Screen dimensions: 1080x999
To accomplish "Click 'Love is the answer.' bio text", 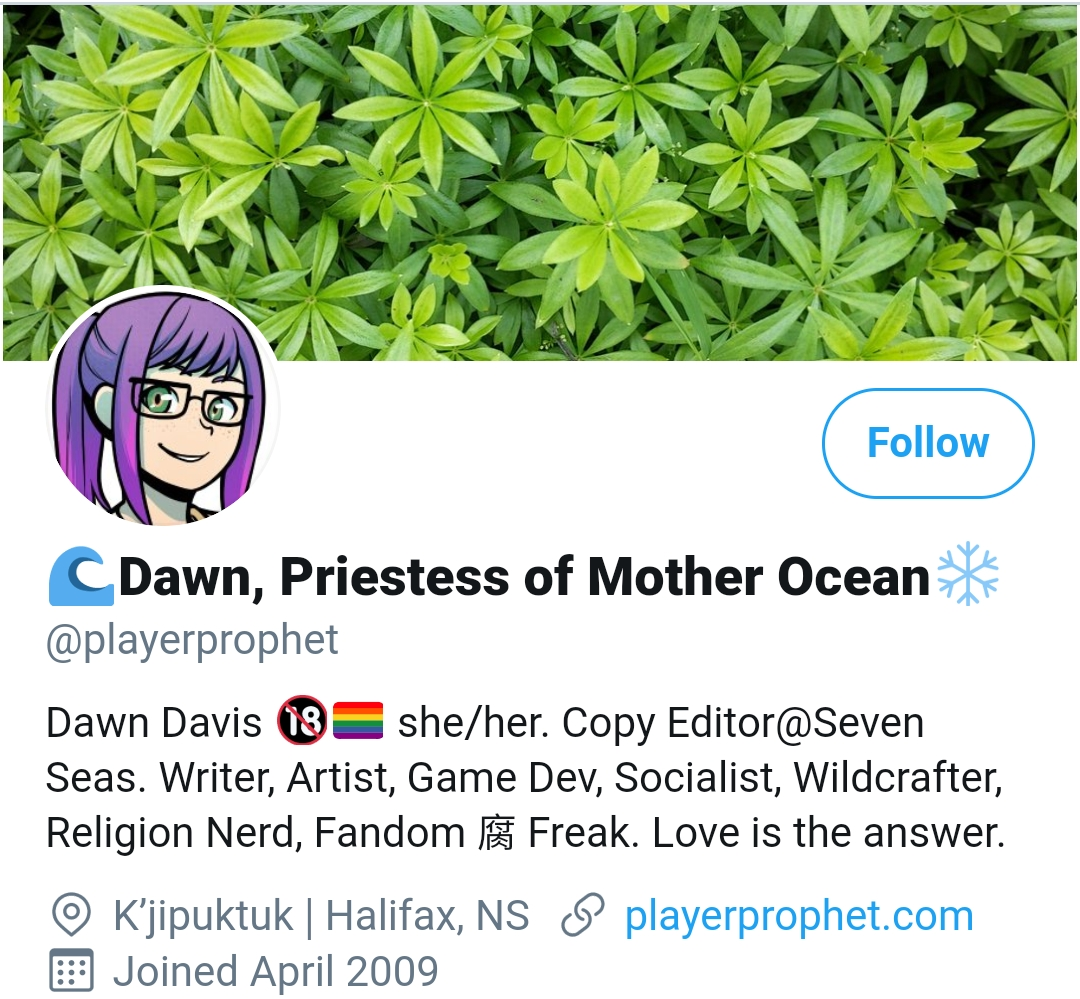I will click(829, 832).
